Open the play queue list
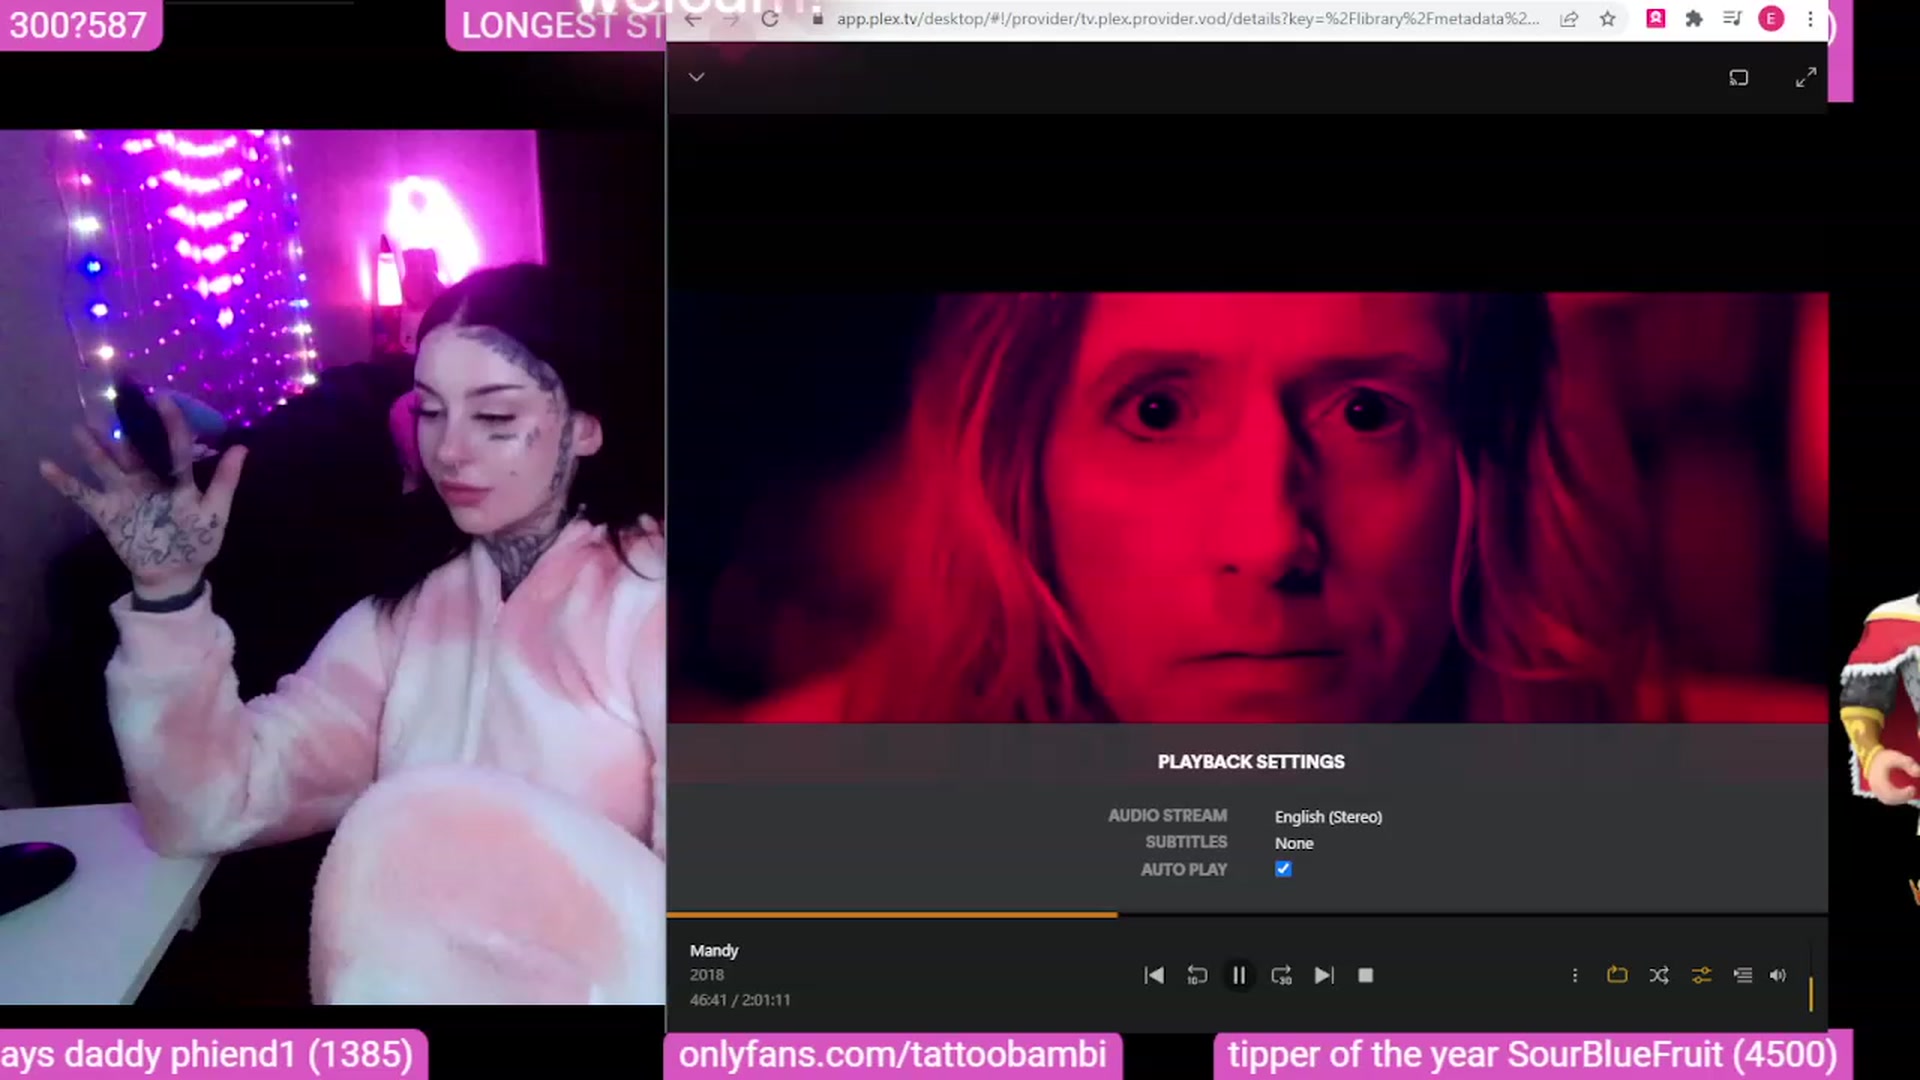Image resolution: width=1920 pixels, height=1080 pixels. [x=1743, y=975]
